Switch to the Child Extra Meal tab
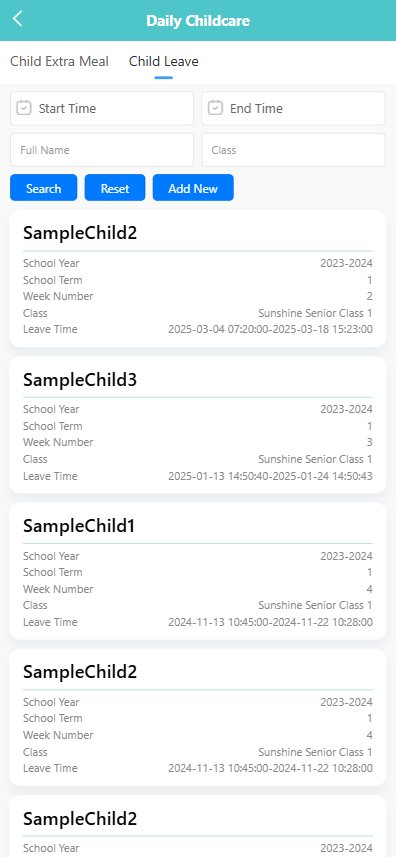Screen dimensions: 396x857 point(60,61)
